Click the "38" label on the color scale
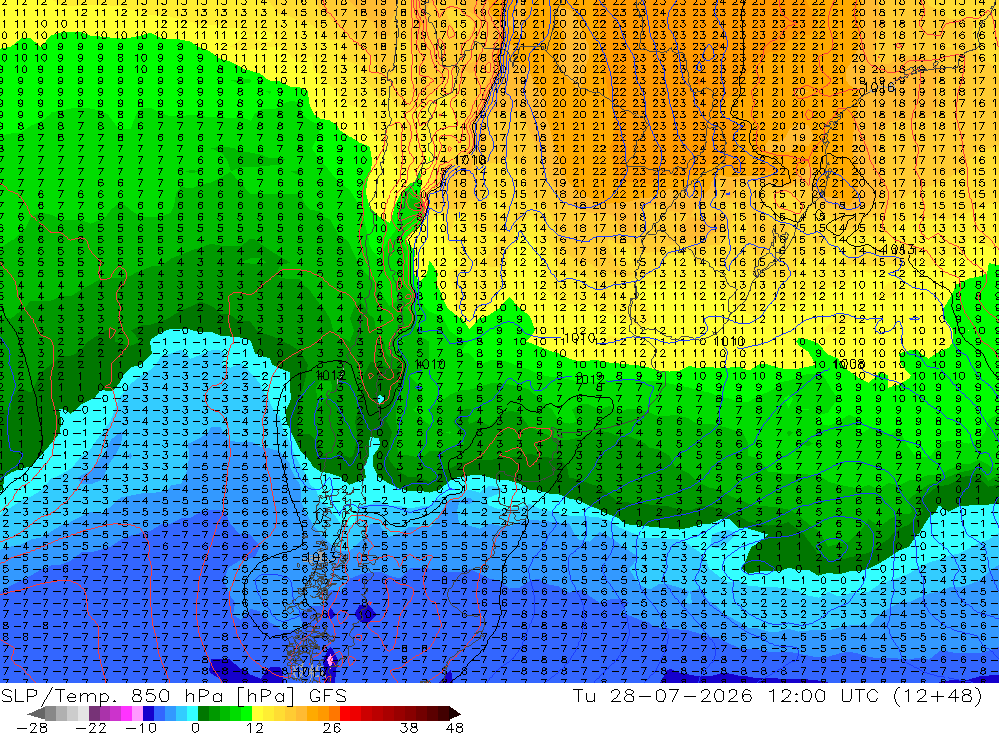This screenshot has width=1000, height=733. (409, 727)
